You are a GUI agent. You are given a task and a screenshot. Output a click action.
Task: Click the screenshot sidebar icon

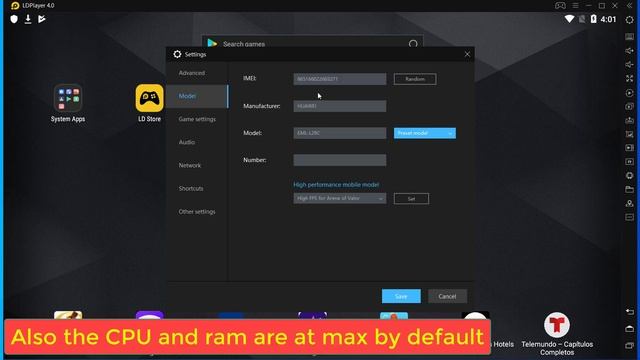629,134
